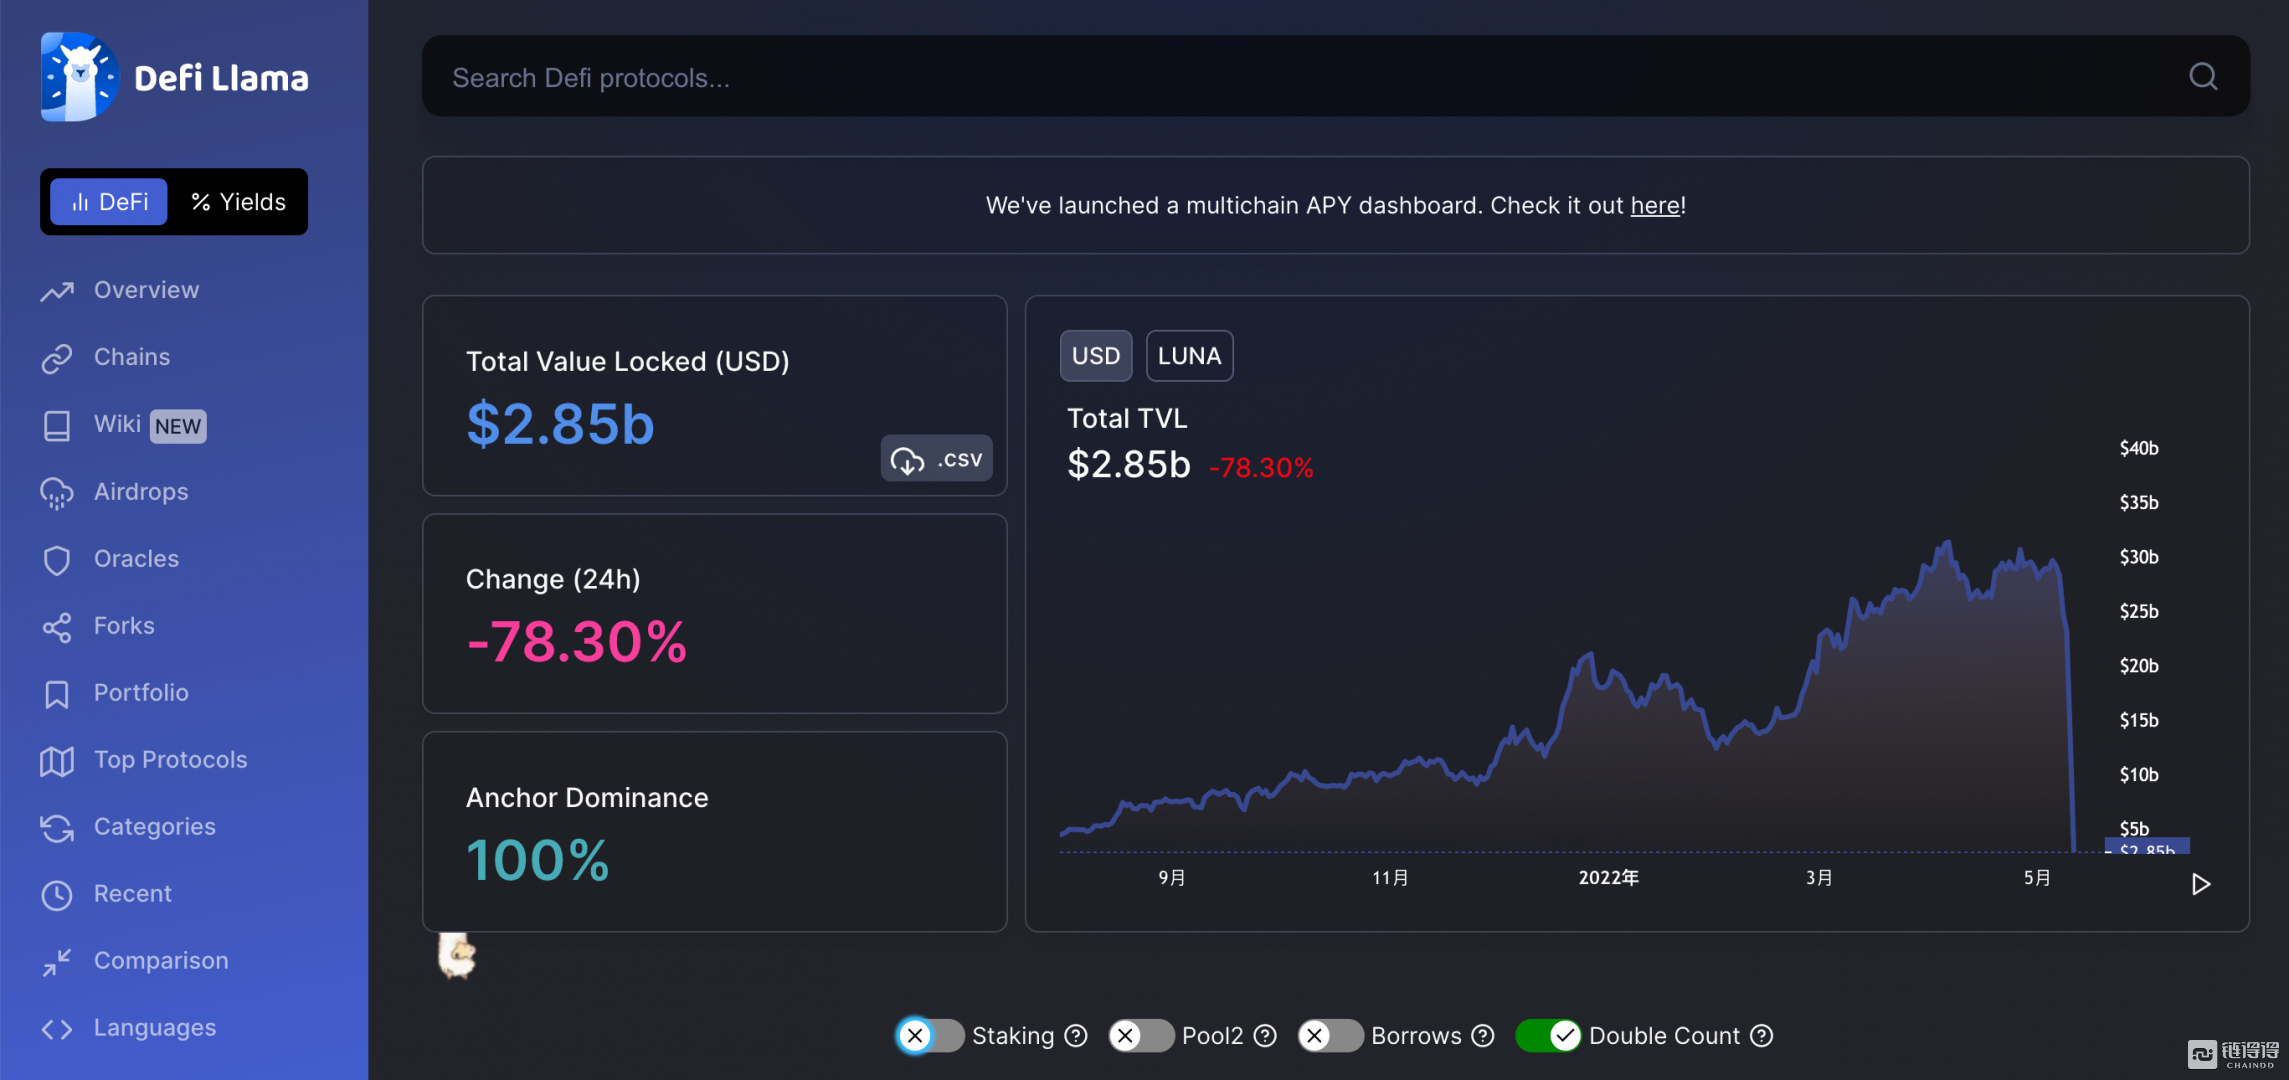
Task: Switch to the Yields tab
Action: (238, 202)
